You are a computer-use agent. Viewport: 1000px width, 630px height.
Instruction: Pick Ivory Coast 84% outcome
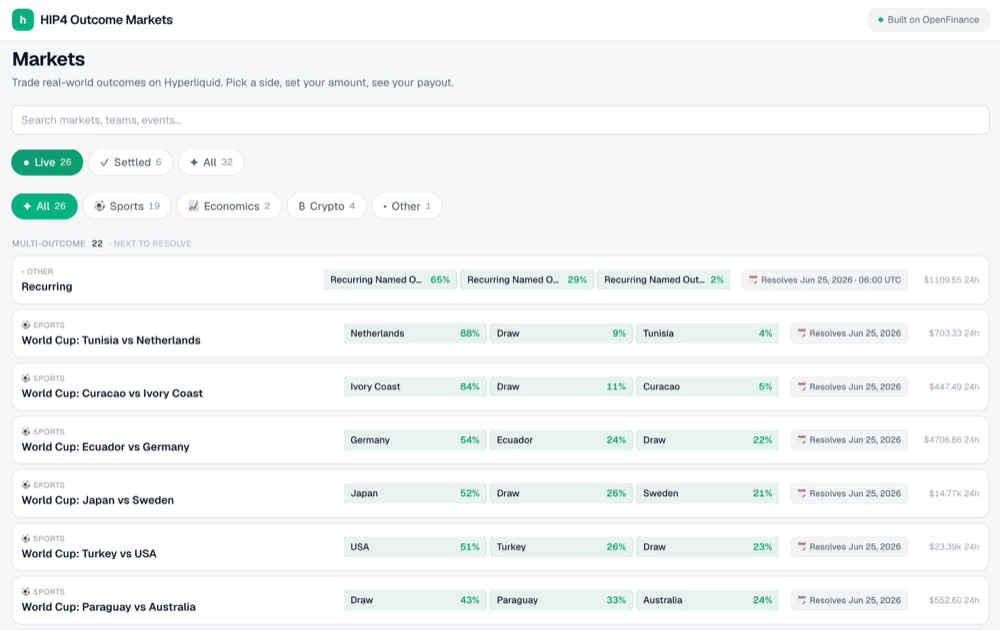415,386
